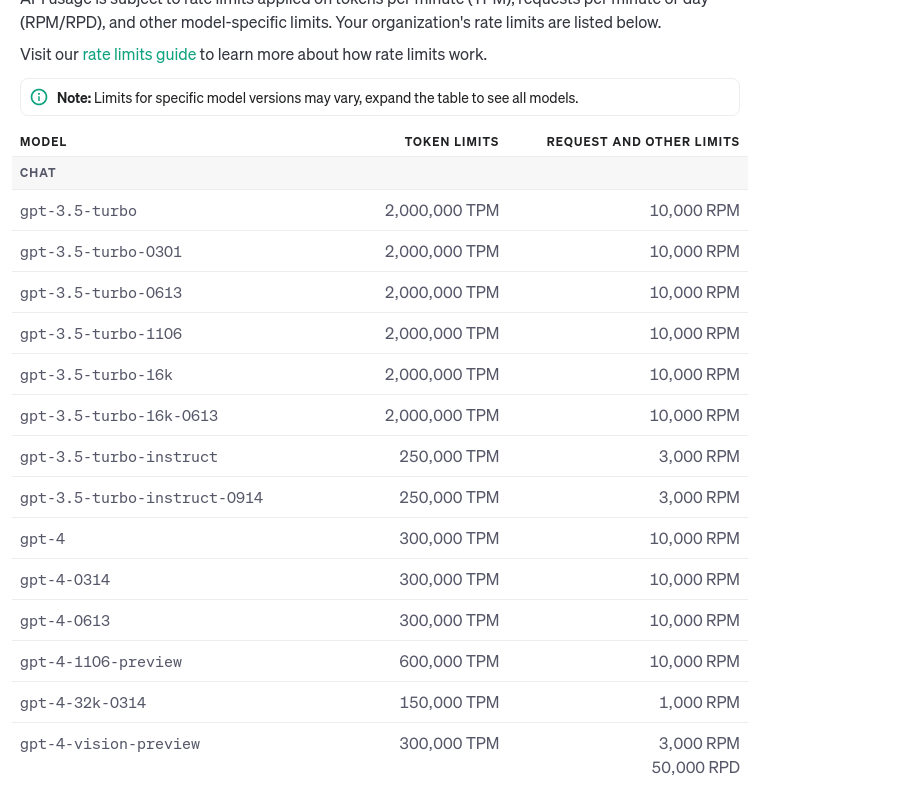Click the 10,000 RPM value for gpt-4-1106-preview
Viewport: 902px width, 786px height.
[x=694, y=662]
